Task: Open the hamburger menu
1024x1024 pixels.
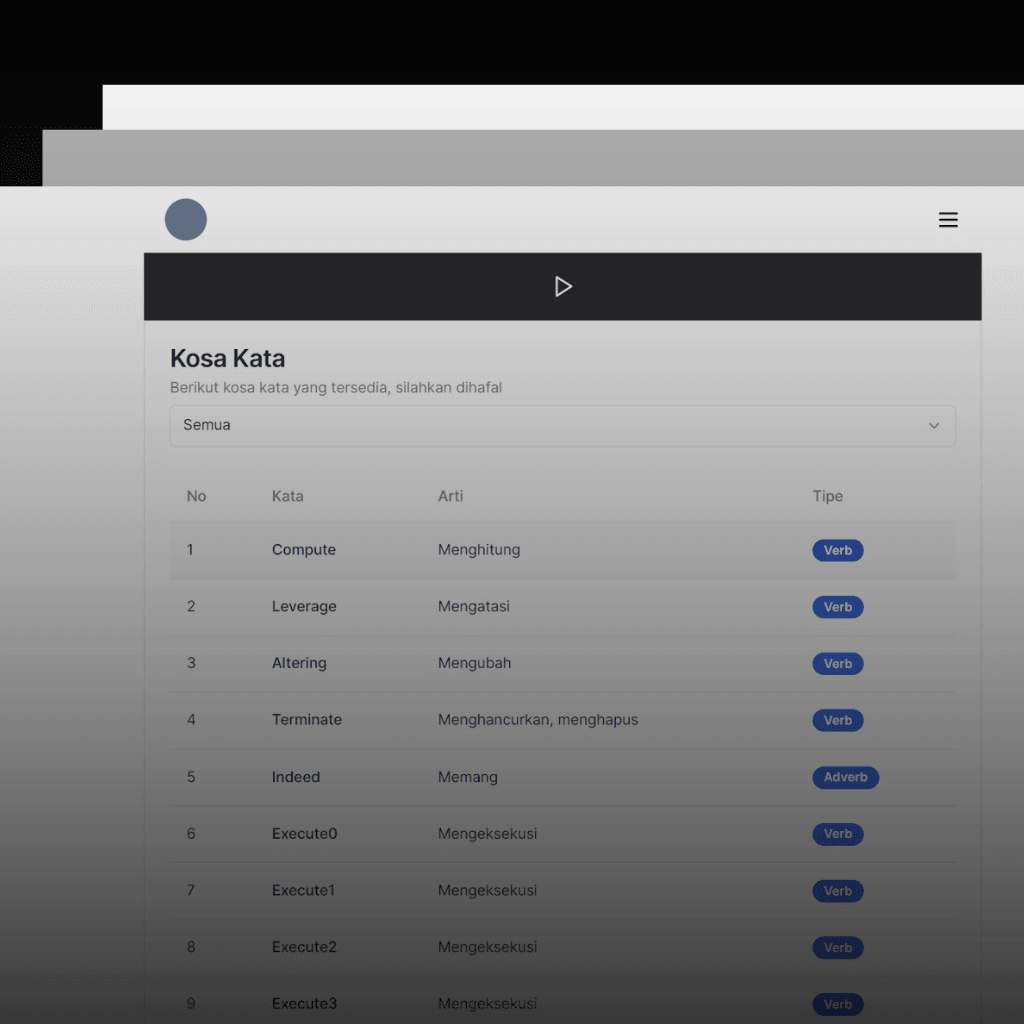Action: (948, 220)
